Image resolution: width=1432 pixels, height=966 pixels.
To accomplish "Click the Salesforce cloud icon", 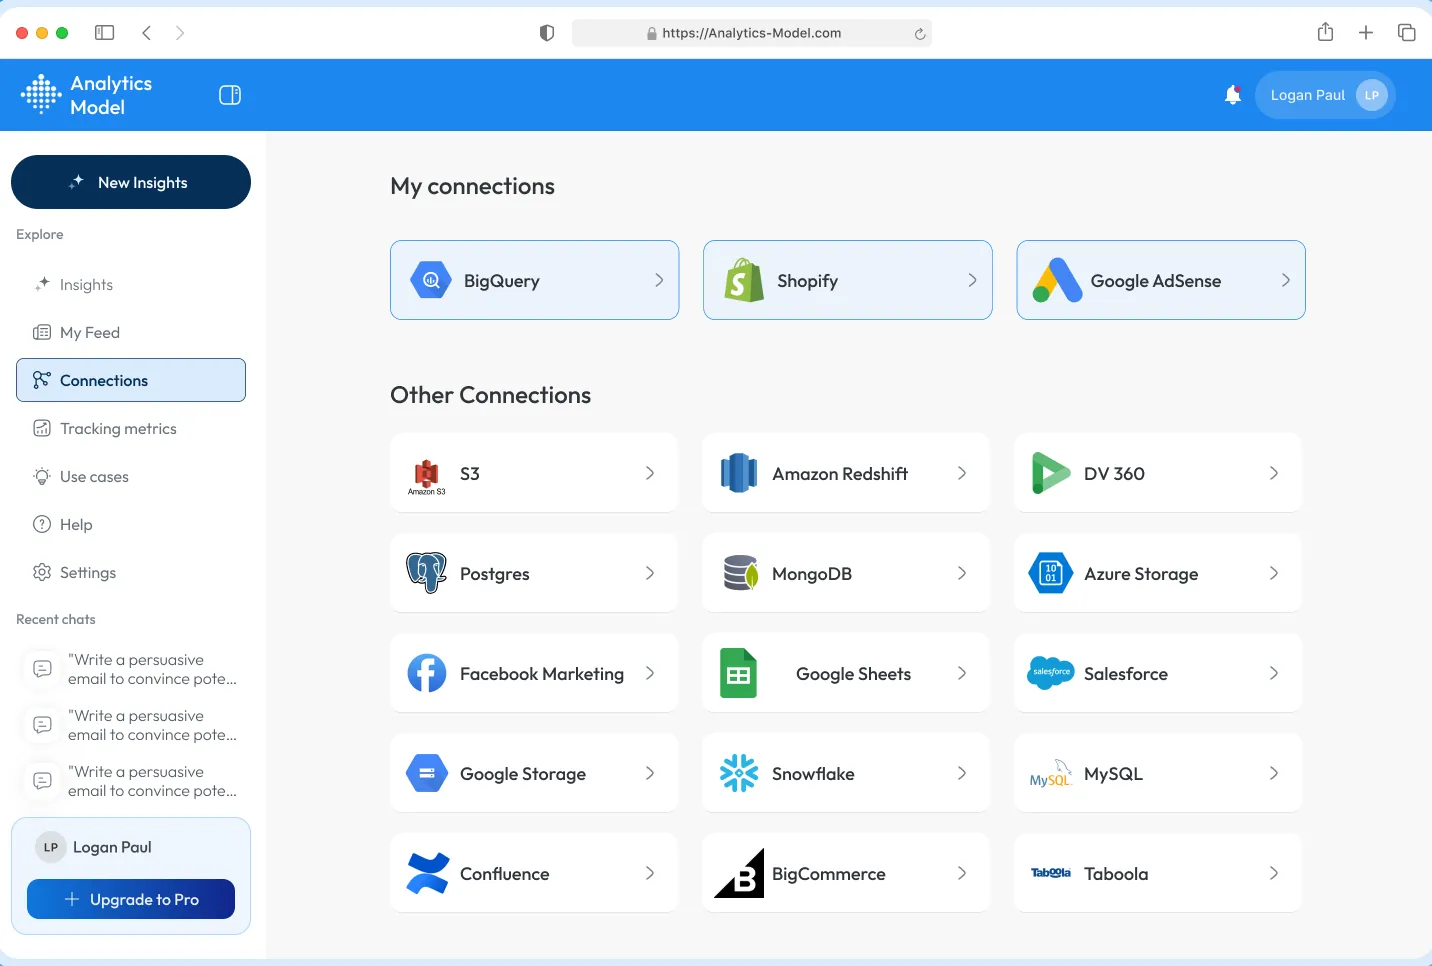I will coord(1051,673).
